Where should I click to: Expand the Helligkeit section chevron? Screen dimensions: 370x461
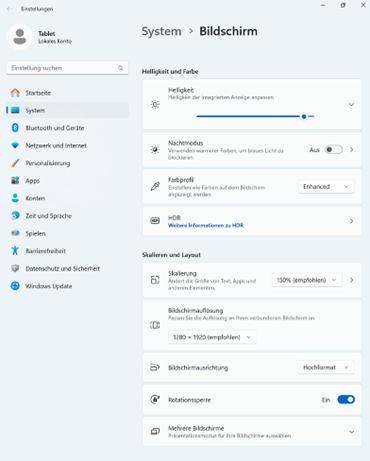point(351,105)
